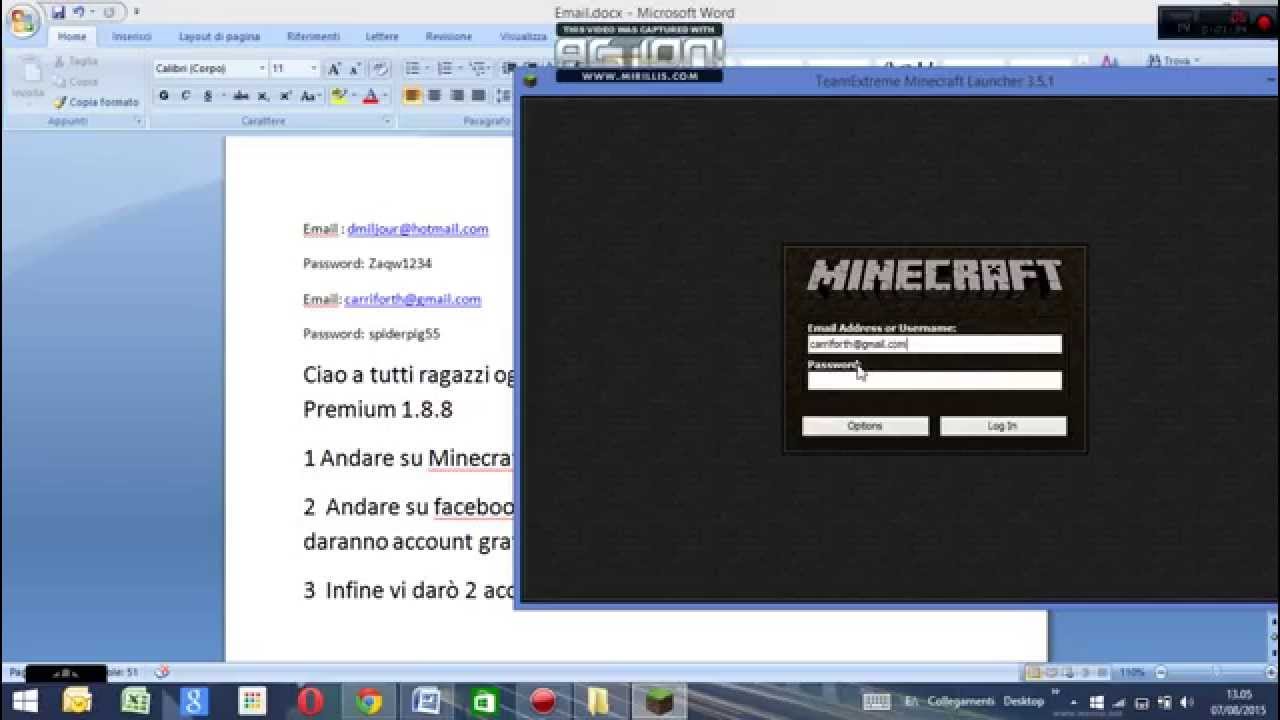
Task: Clear formatting with the eraser icon
Action: coord(380,69)
